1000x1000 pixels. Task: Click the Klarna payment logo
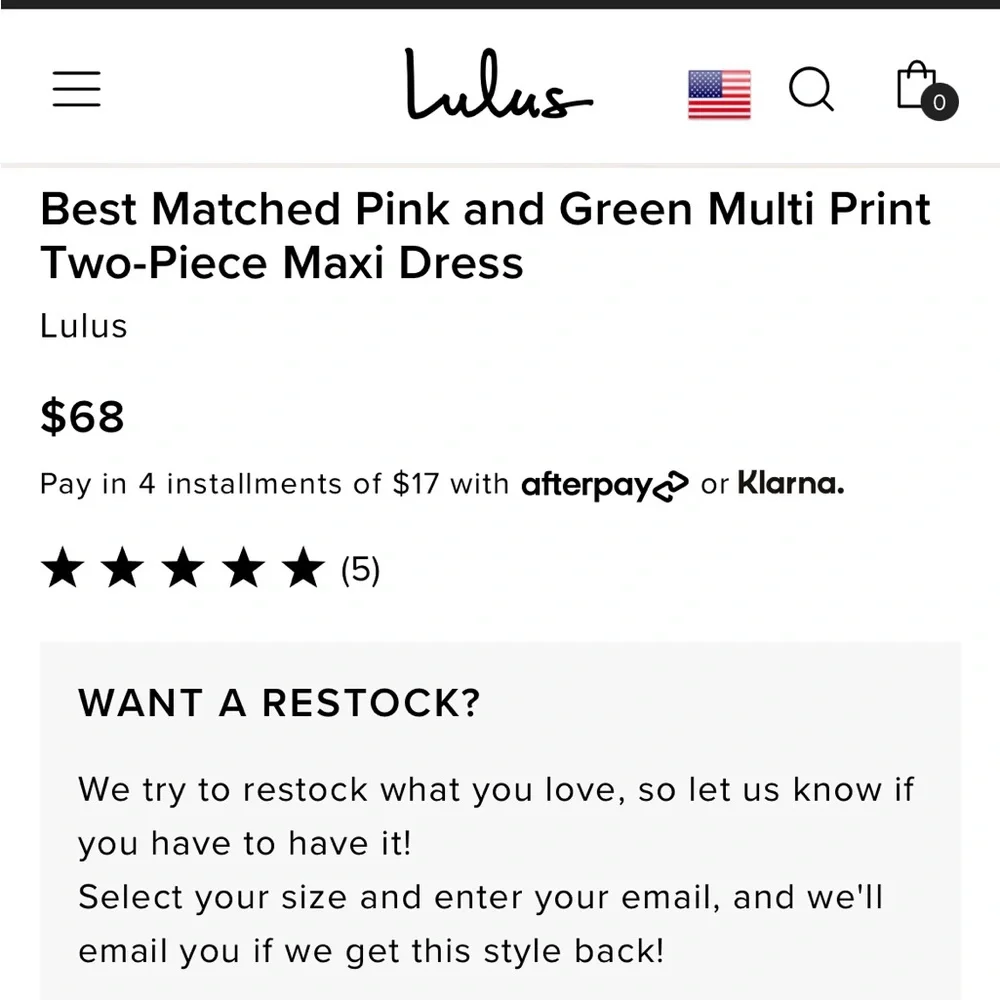[790, 483]
